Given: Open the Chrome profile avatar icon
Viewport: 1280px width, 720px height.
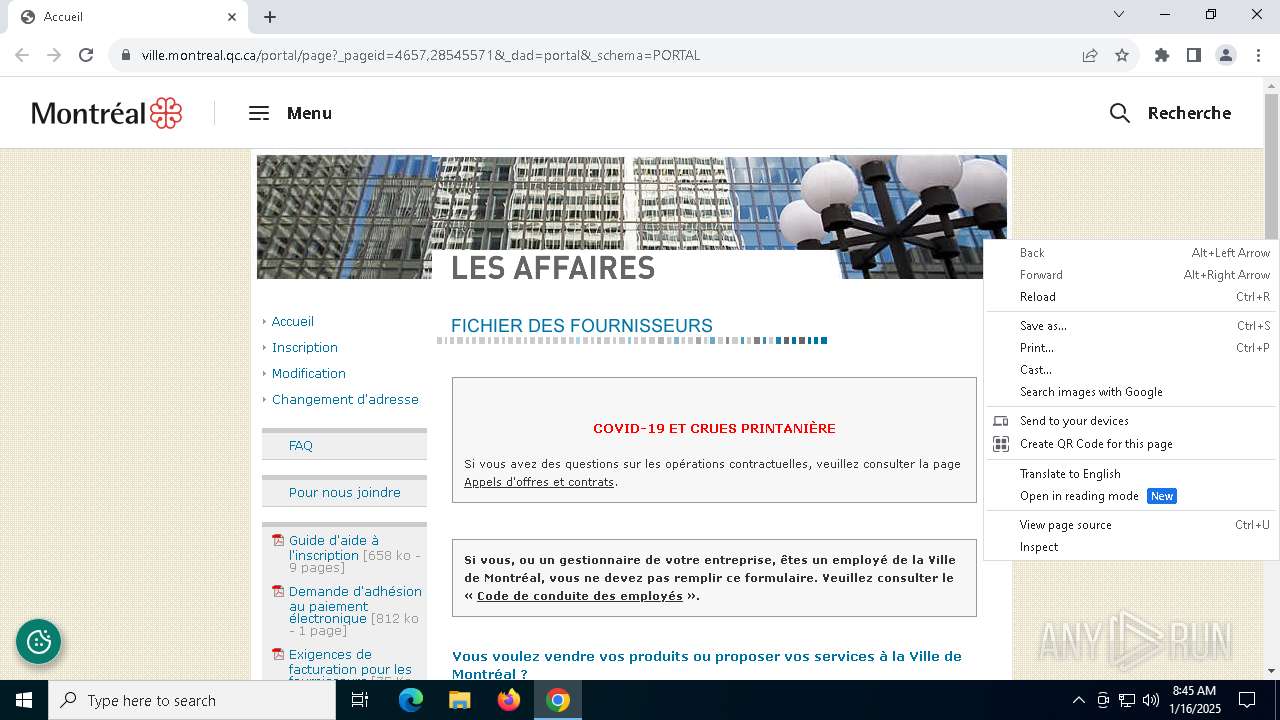Looking at the screenshot, I should [1226, 55].
